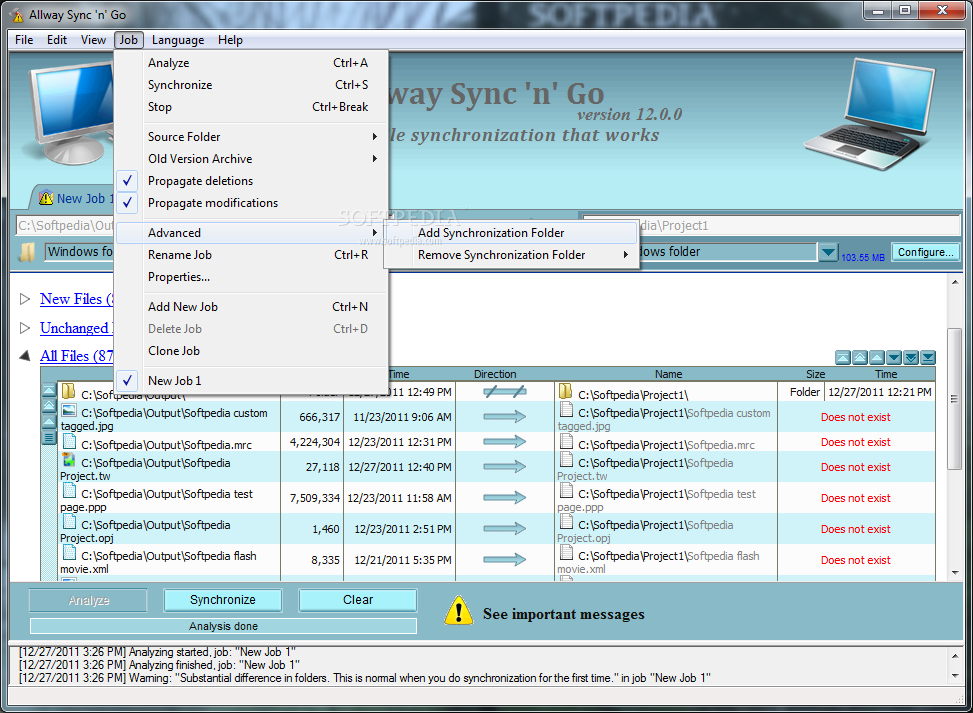Click the right folder path field ending Project1
This screenshot has width=973, height=713.
pos(800,225)
